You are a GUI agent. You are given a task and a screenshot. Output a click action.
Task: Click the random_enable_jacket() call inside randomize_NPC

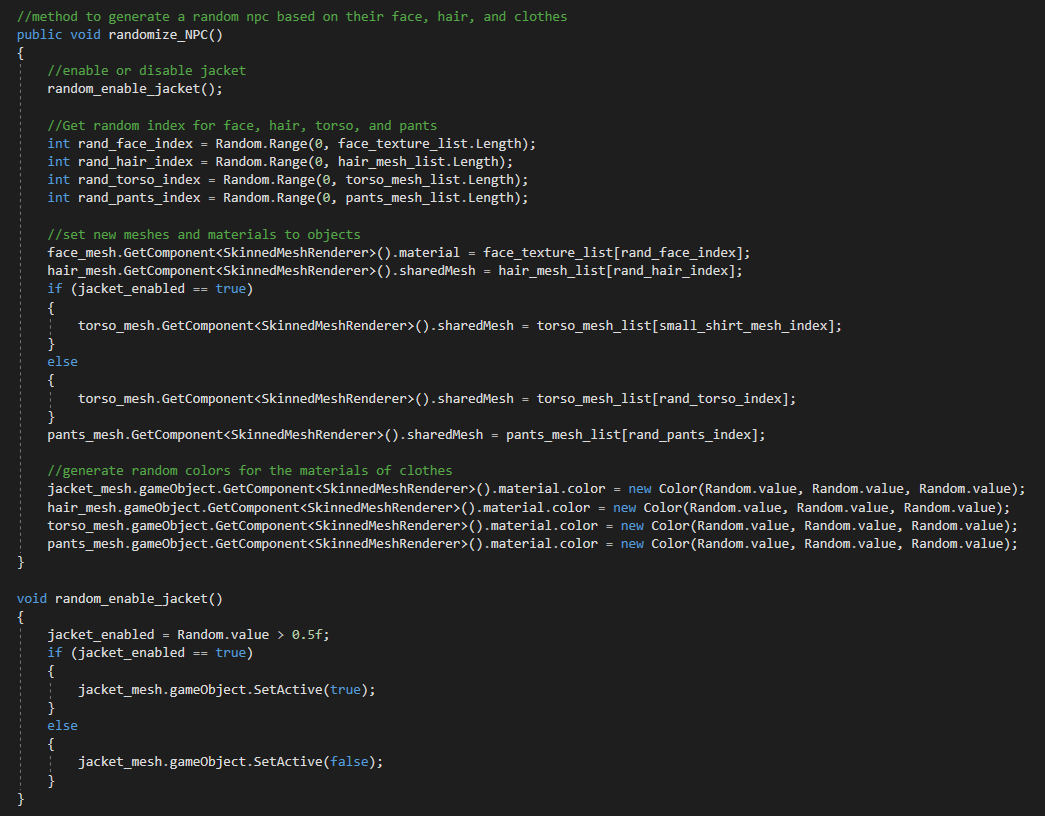pos(134,88)
